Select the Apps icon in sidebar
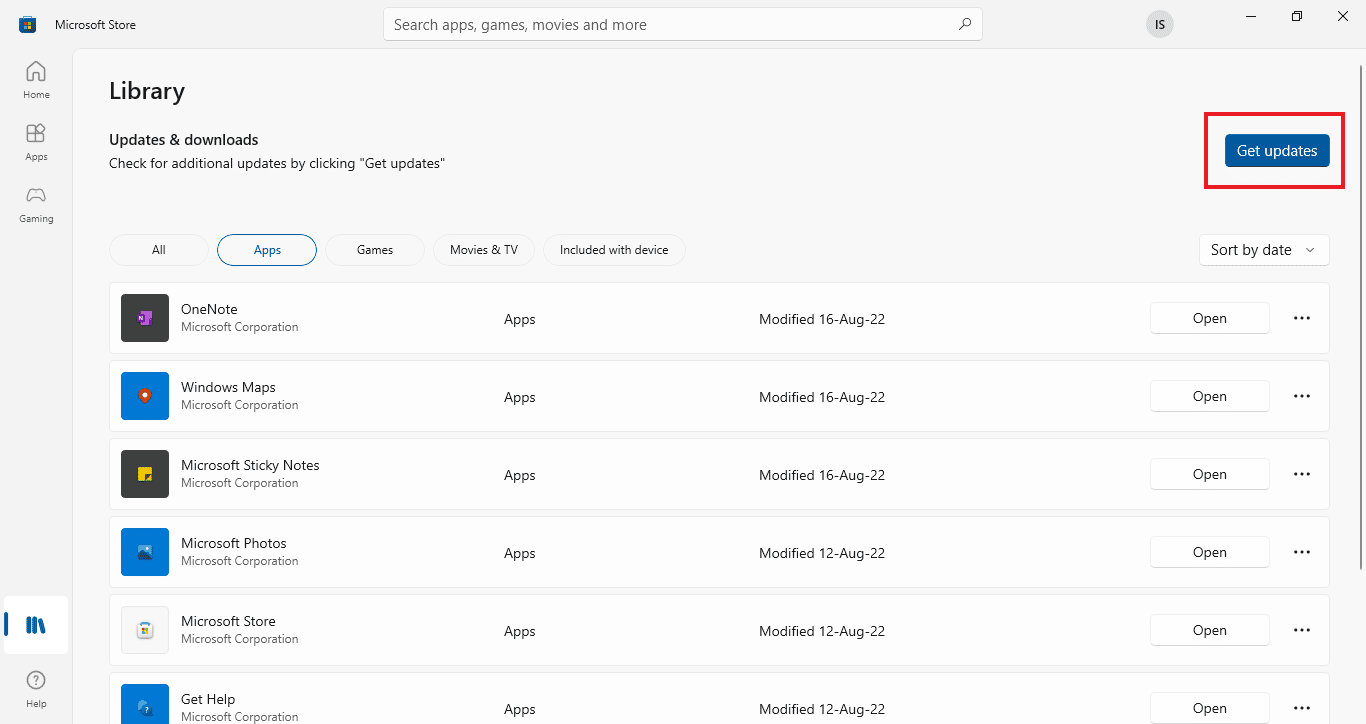This screenshot has width=1366, height=724. [x=35, y=140]
